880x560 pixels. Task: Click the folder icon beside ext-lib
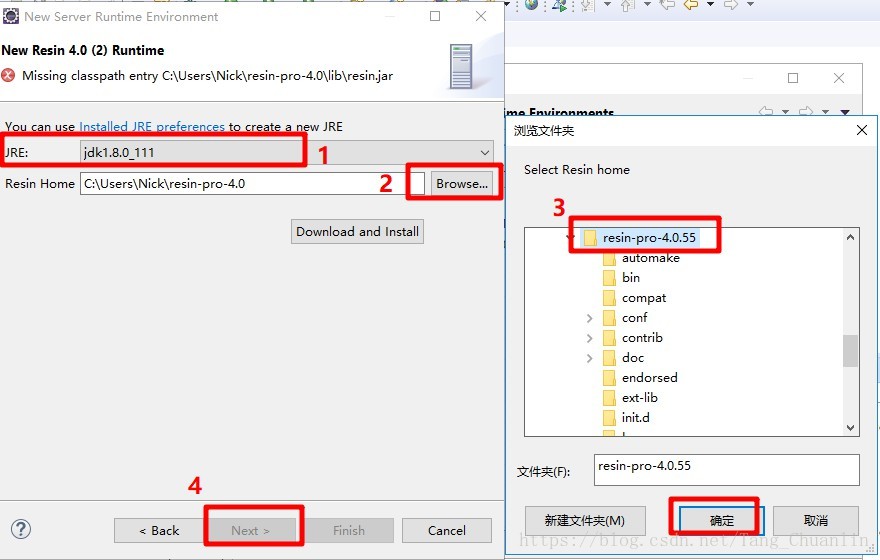(x=609, y=398)
